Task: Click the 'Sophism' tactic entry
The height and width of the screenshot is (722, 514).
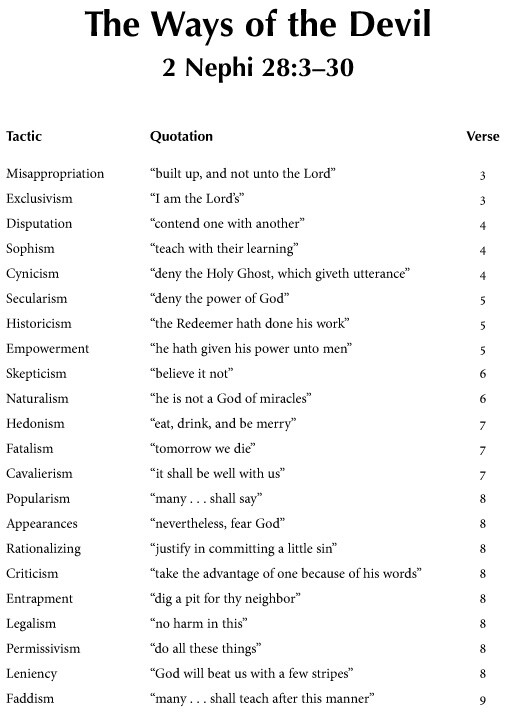Action: pyautogui.click(x=30, y=249)
